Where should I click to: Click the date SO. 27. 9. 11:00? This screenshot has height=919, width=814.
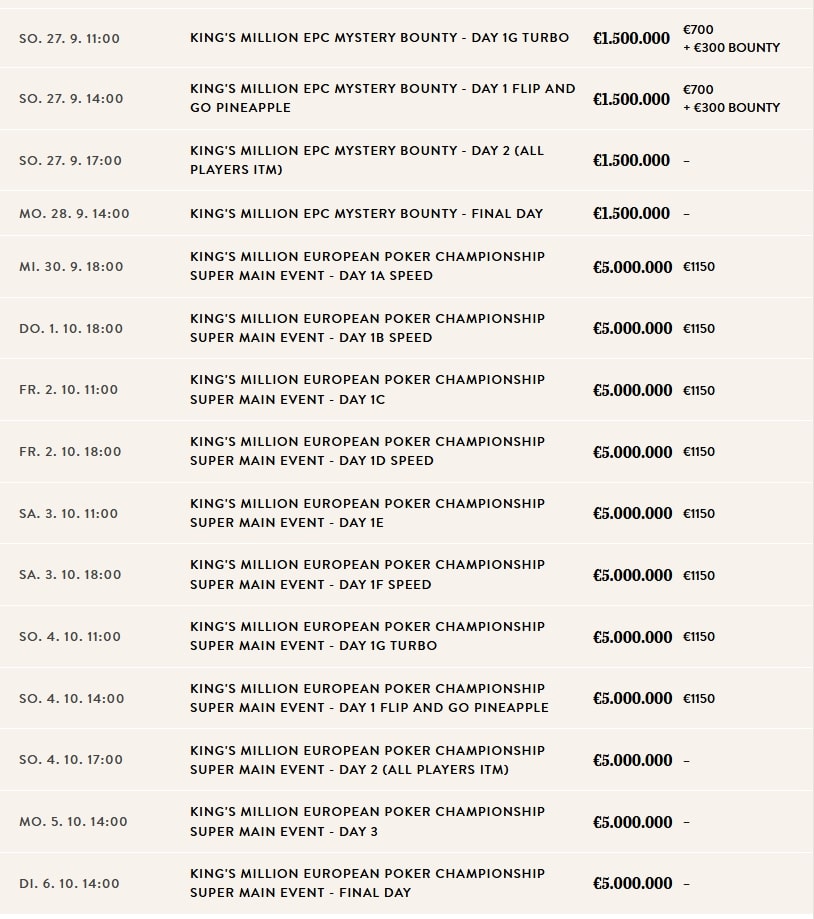coord(69,38)
